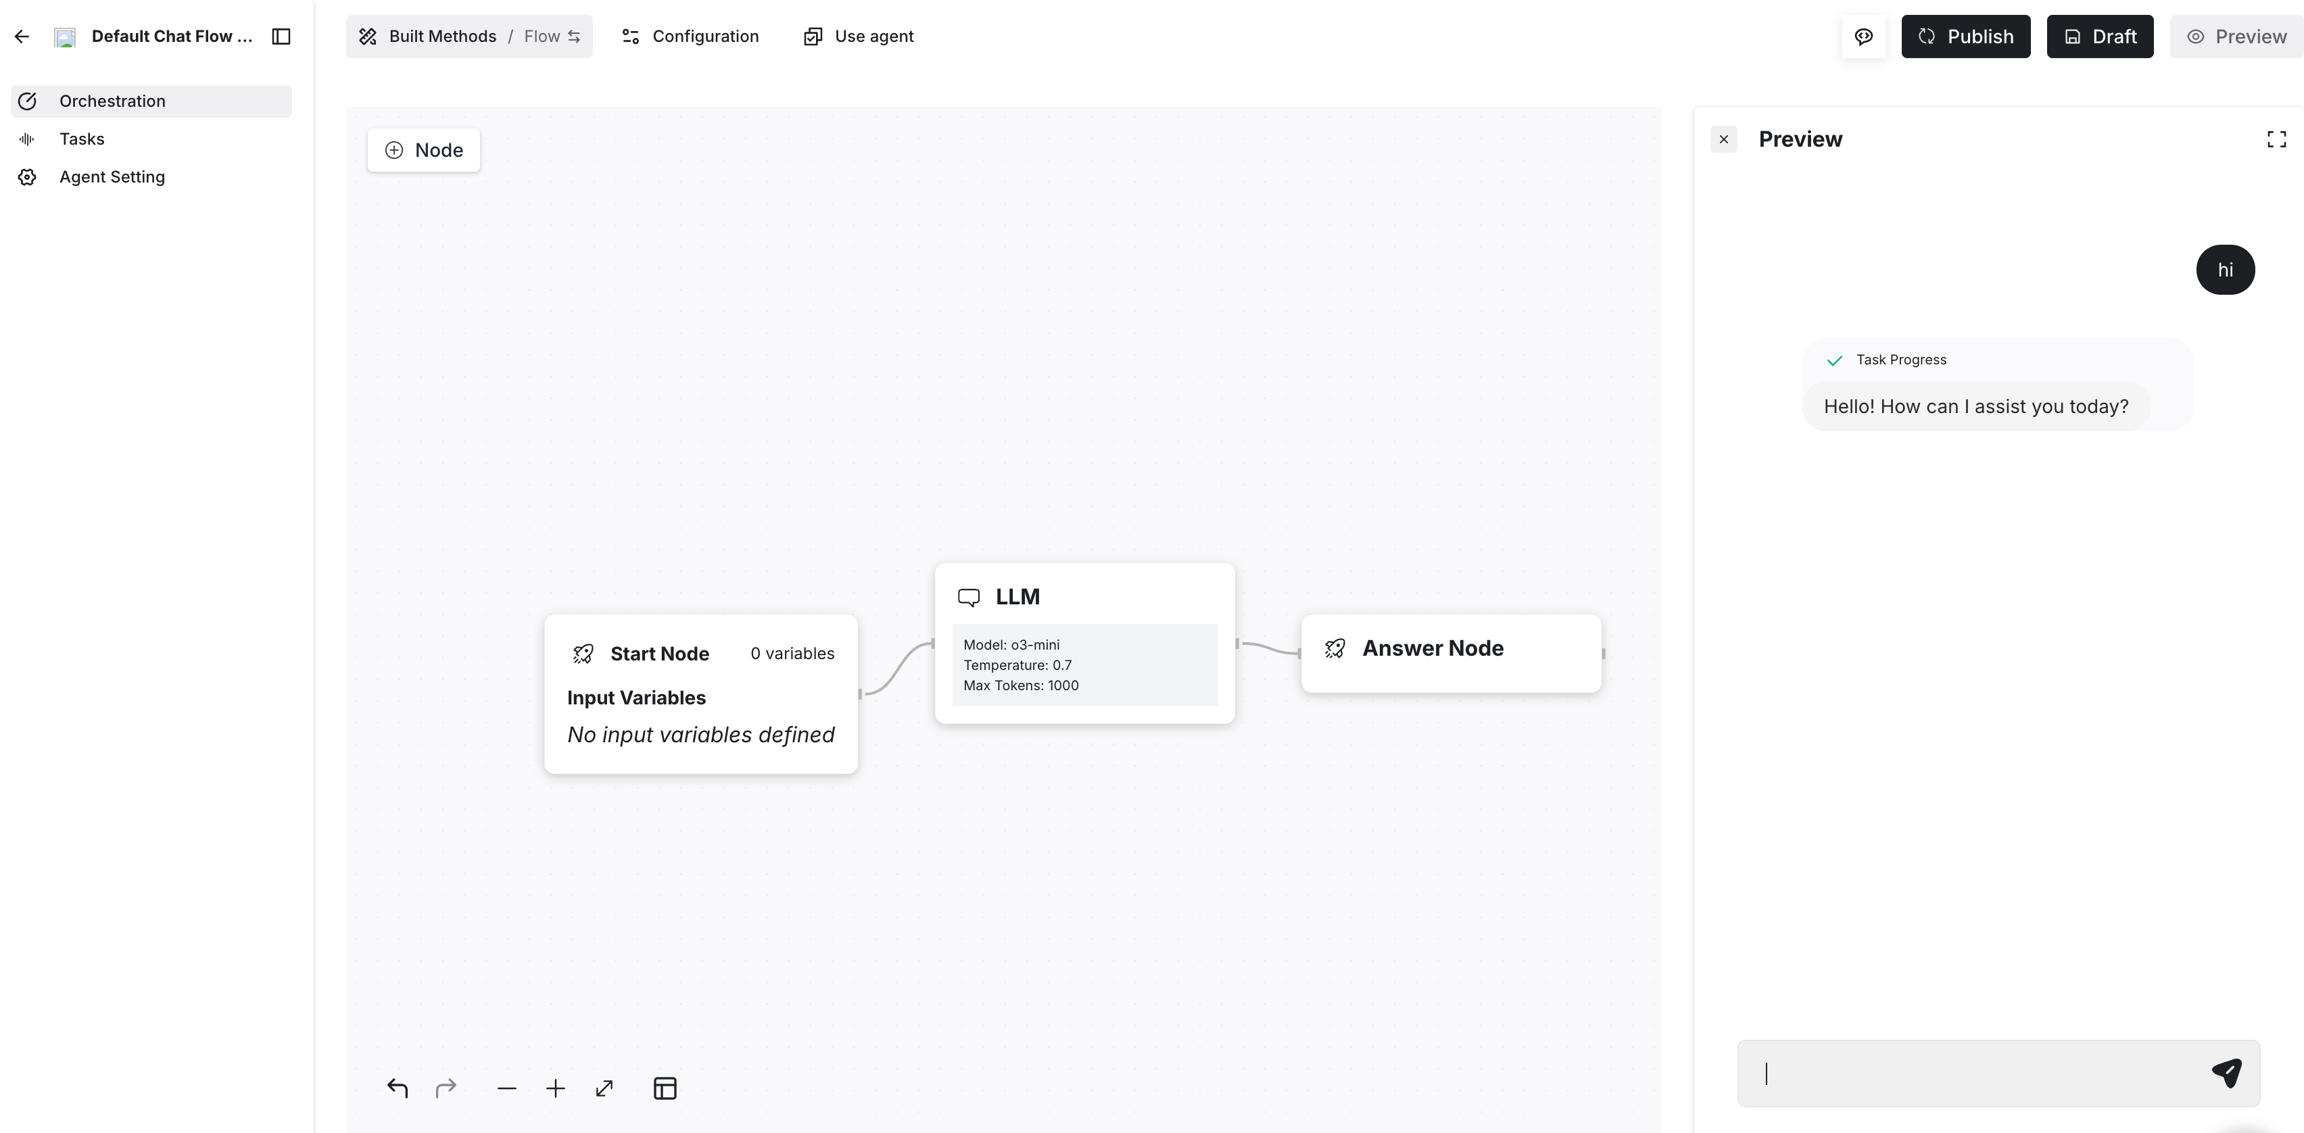
Task: Click the chat bubble icon near Publish
Action: tap(1864, 37)
